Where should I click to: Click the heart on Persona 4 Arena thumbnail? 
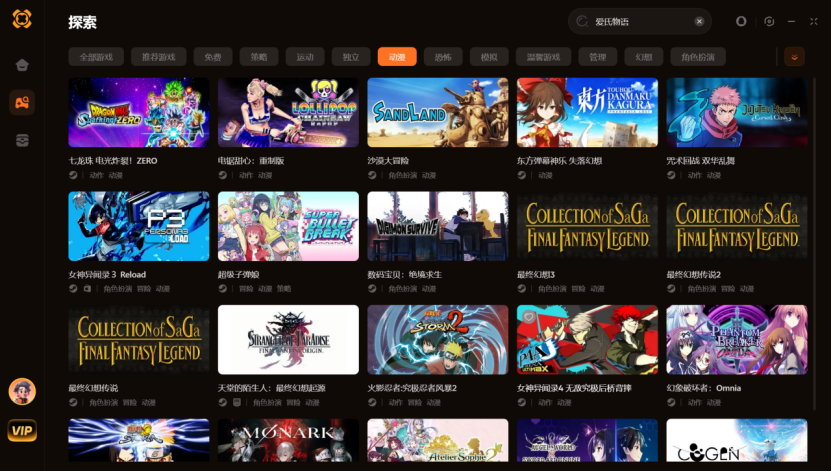click(x=528, y=317)
